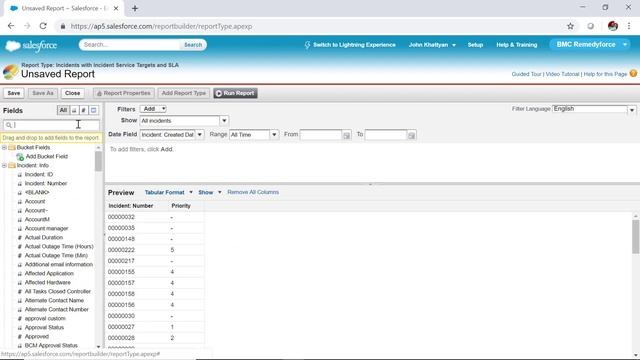Filter fields by text type icon
Screen dimensions: 640x360
coord(74,110)
